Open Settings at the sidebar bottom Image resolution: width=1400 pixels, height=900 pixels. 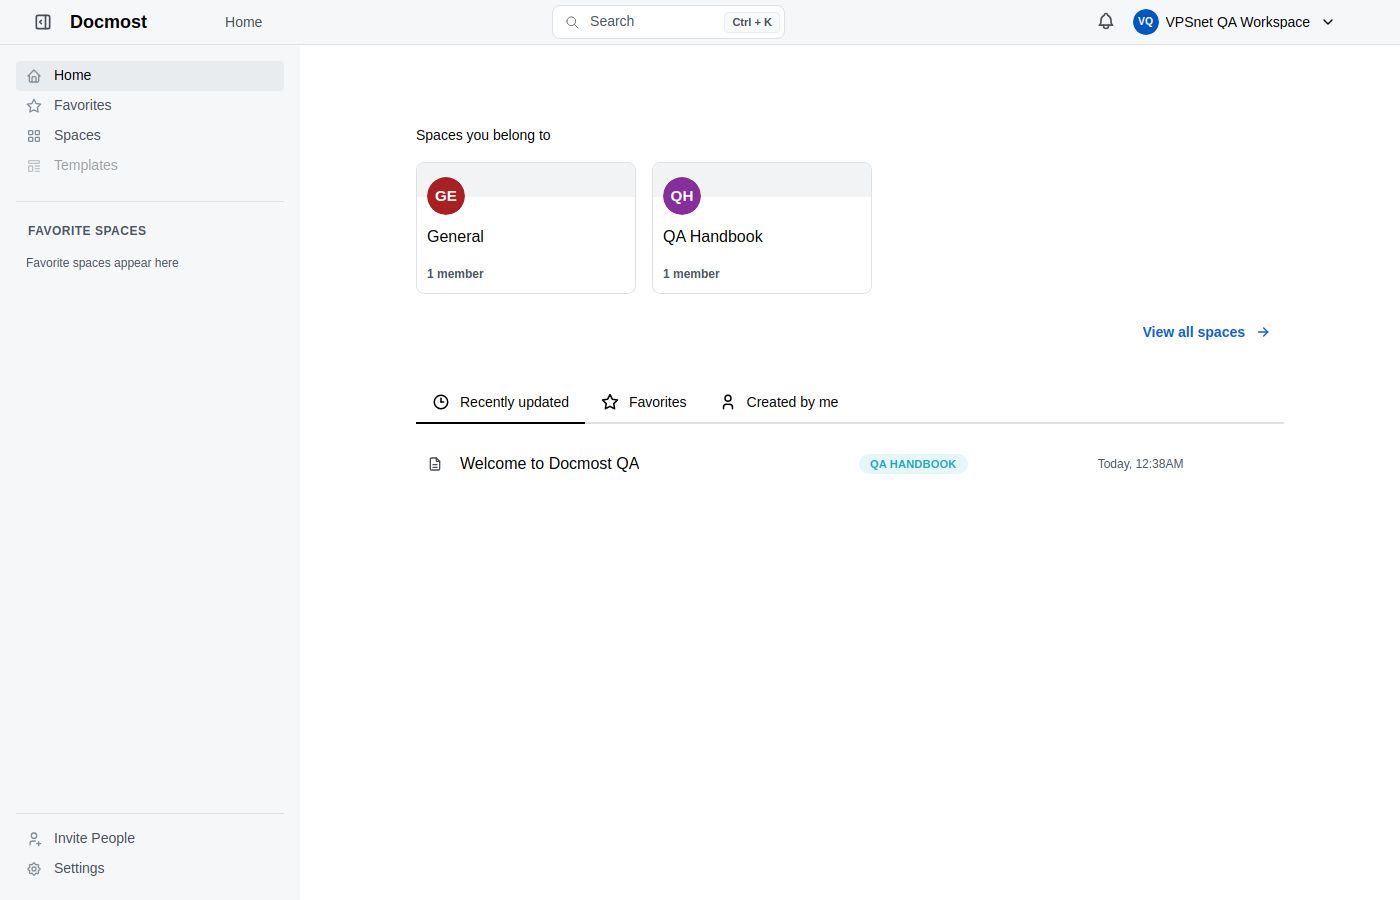[x=150, y=868]
